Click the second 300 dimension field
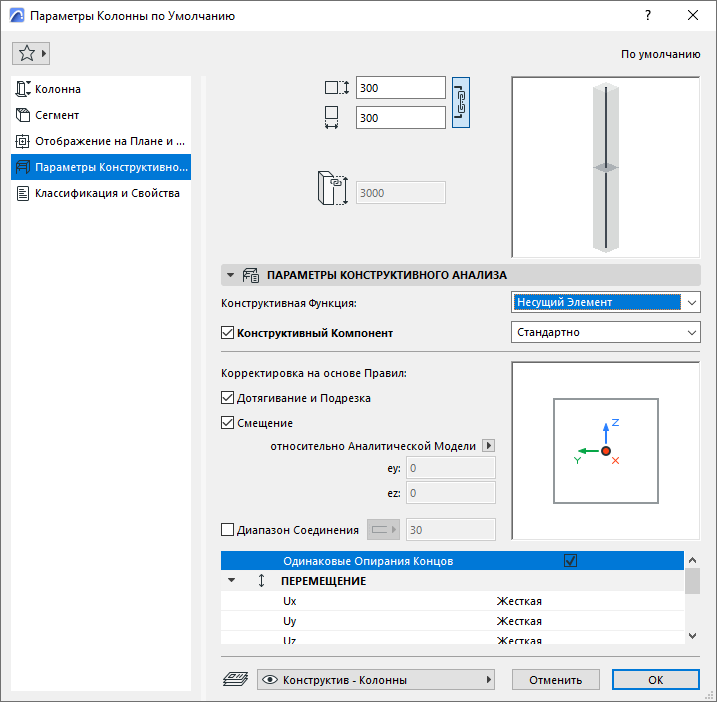The image size is (717, 702). pos(401,118)
